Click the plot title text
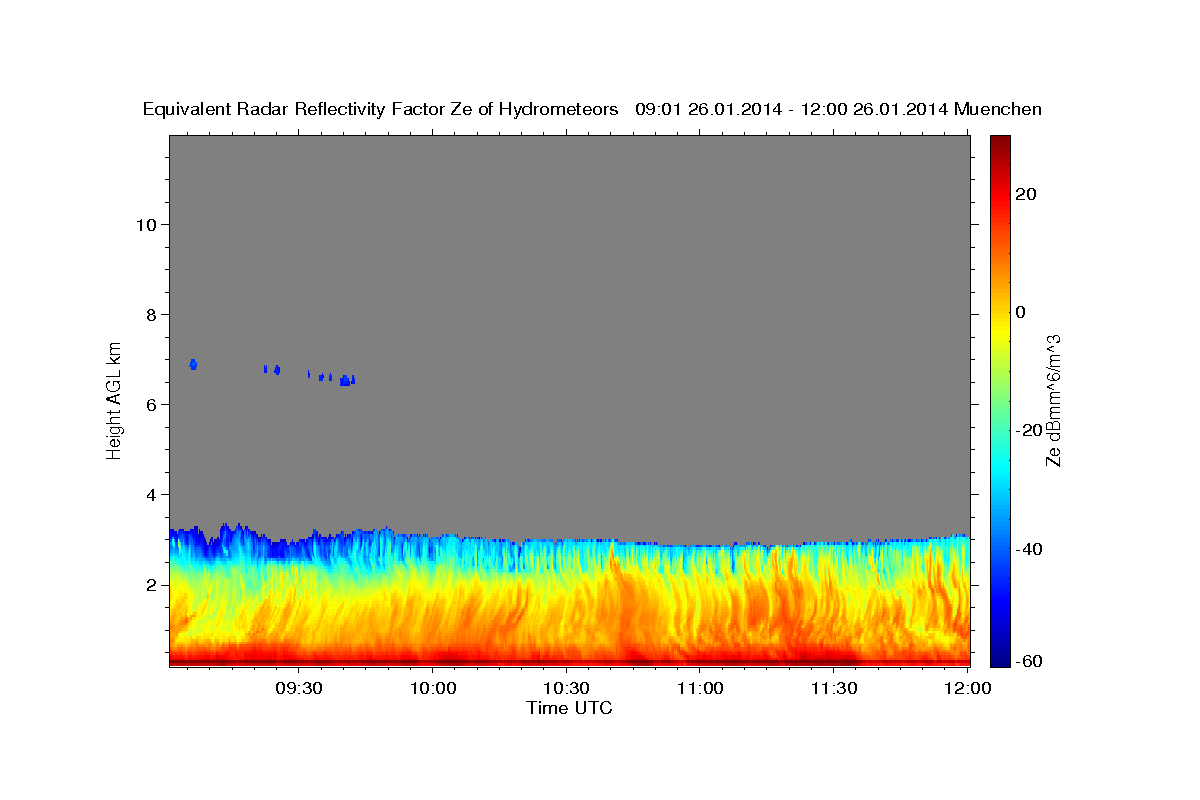 tap(592, 109)
